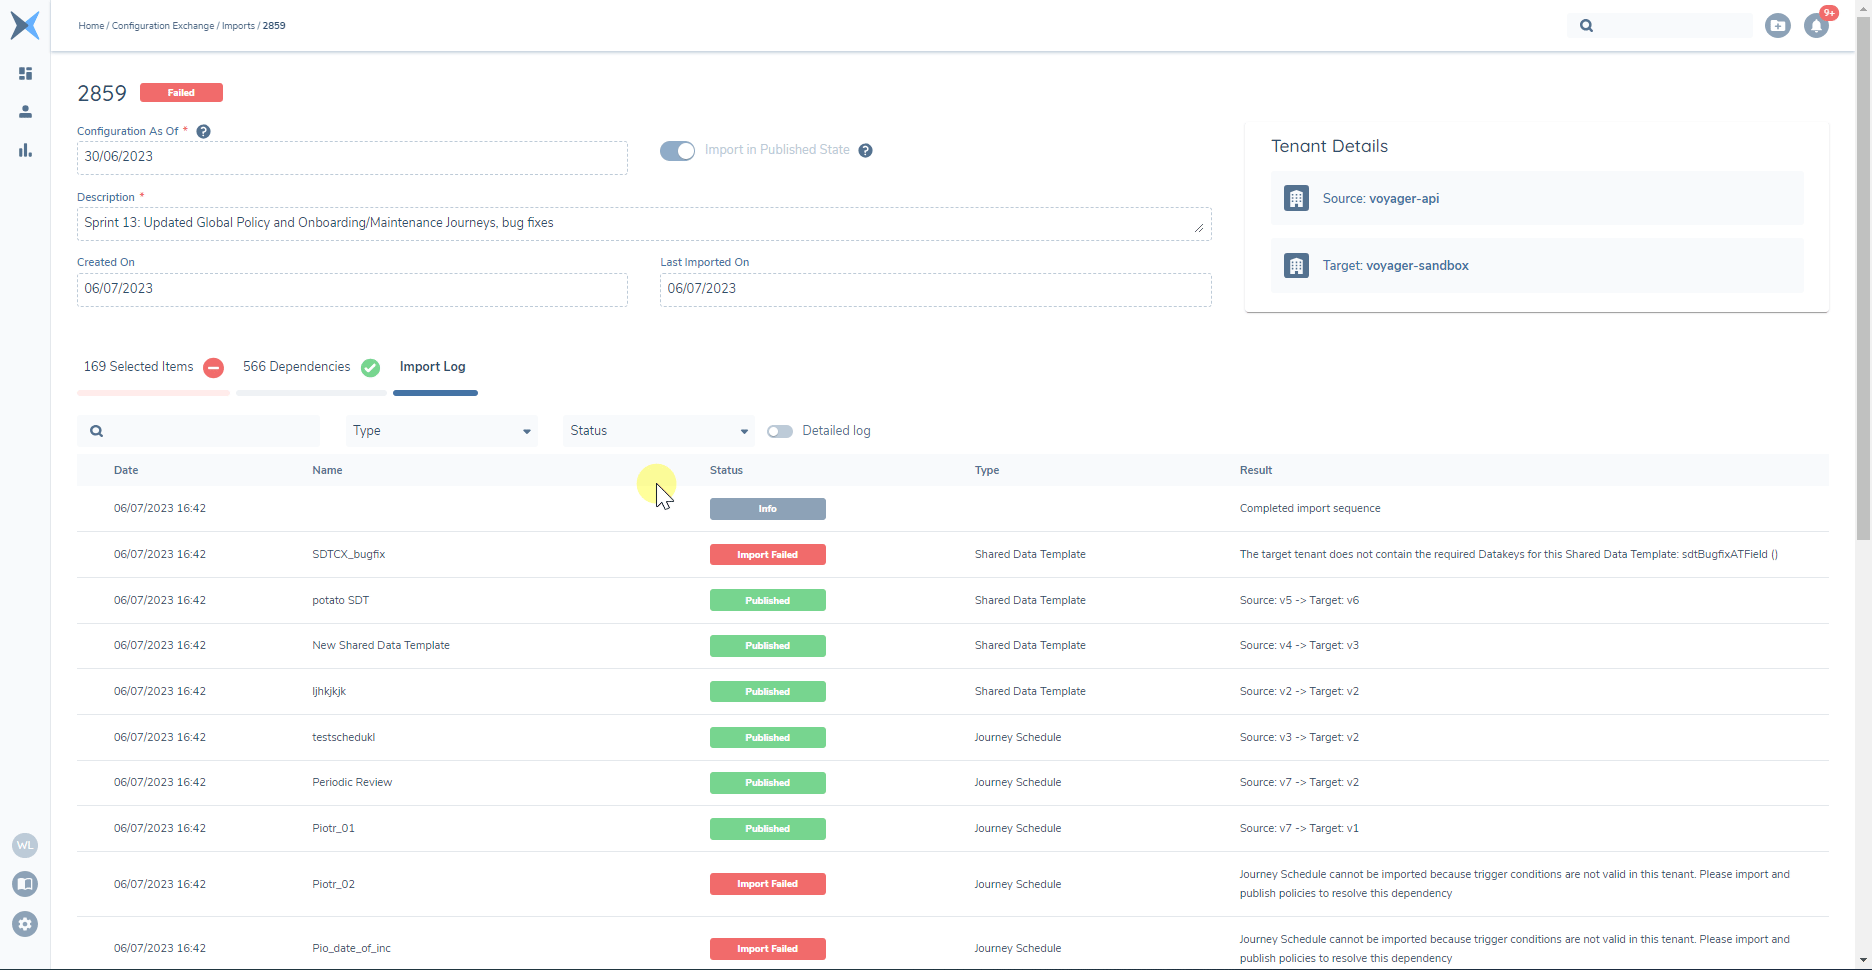Screen dimensions: 1872x970
Task: Click the add-to-folder icon in the header
Action: (x=1778, y=26)
